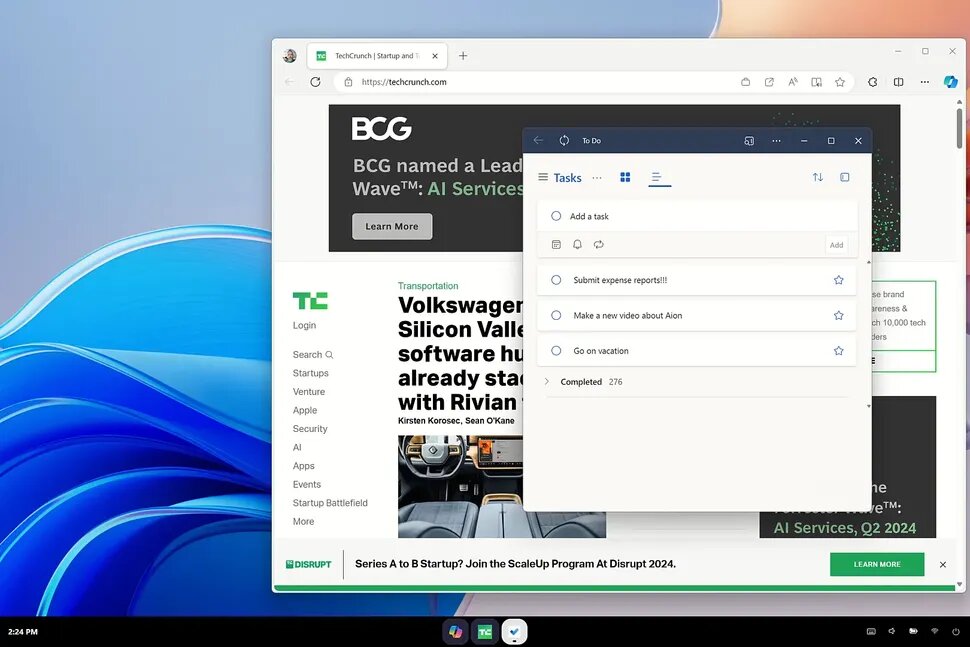The height and width of the screenshot is (647, 970).
Task: Click the Edge split screen icon
Action: (x=898, y=82)
